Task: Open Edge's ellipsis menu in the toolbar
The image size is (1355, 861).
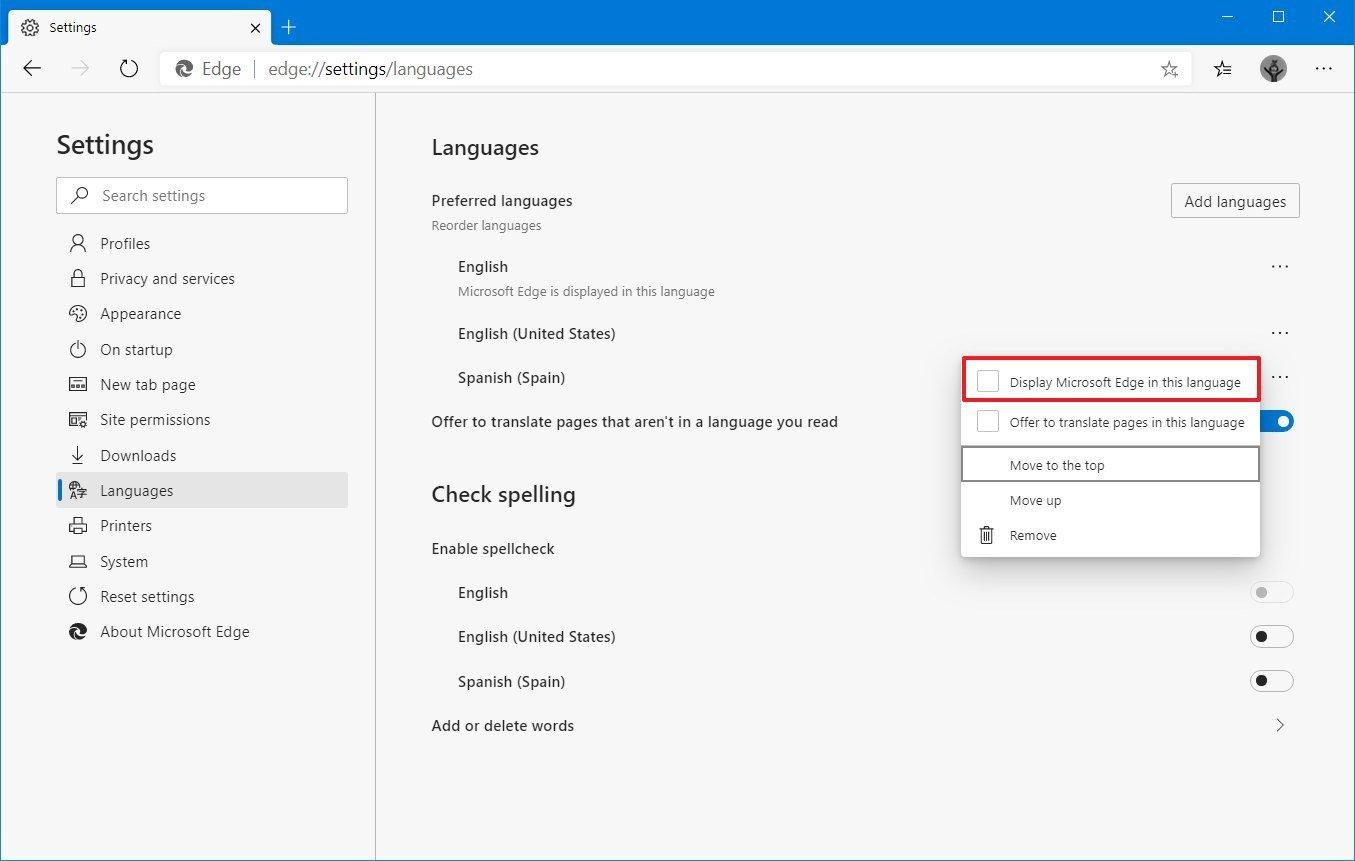Action: (1324, 68)
